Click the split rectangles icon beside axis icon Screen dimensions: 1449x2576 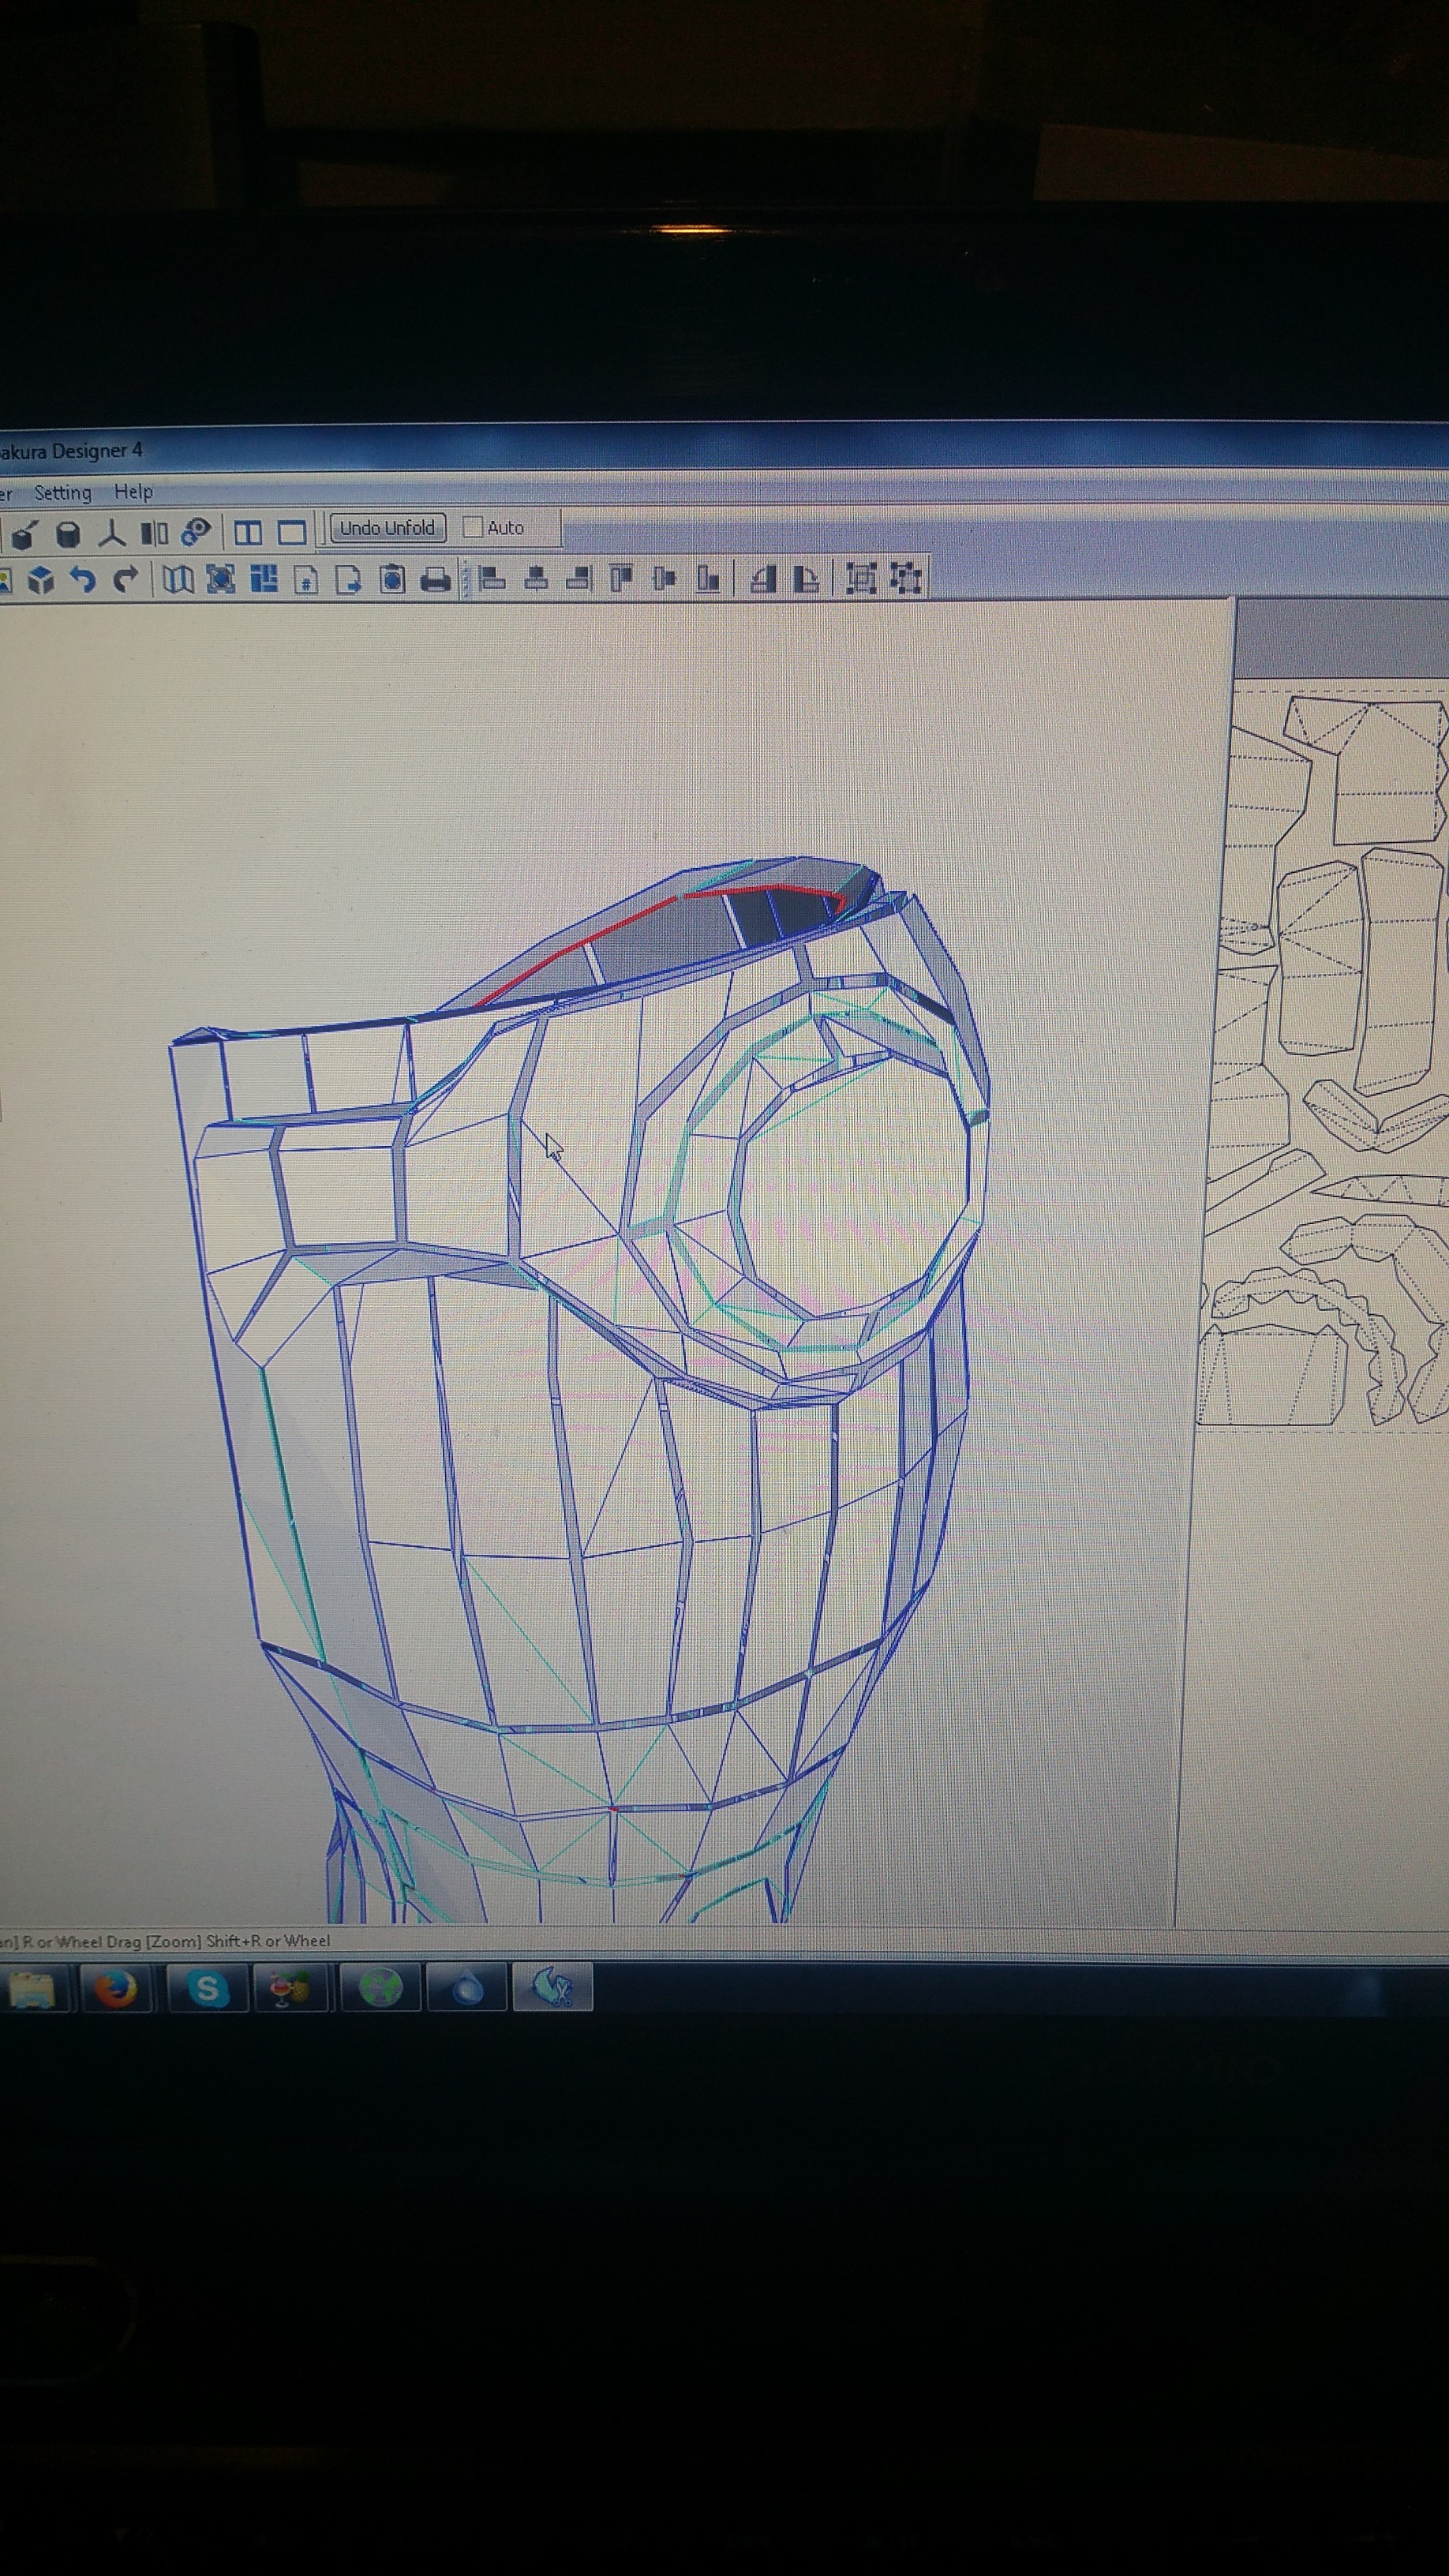154,533
